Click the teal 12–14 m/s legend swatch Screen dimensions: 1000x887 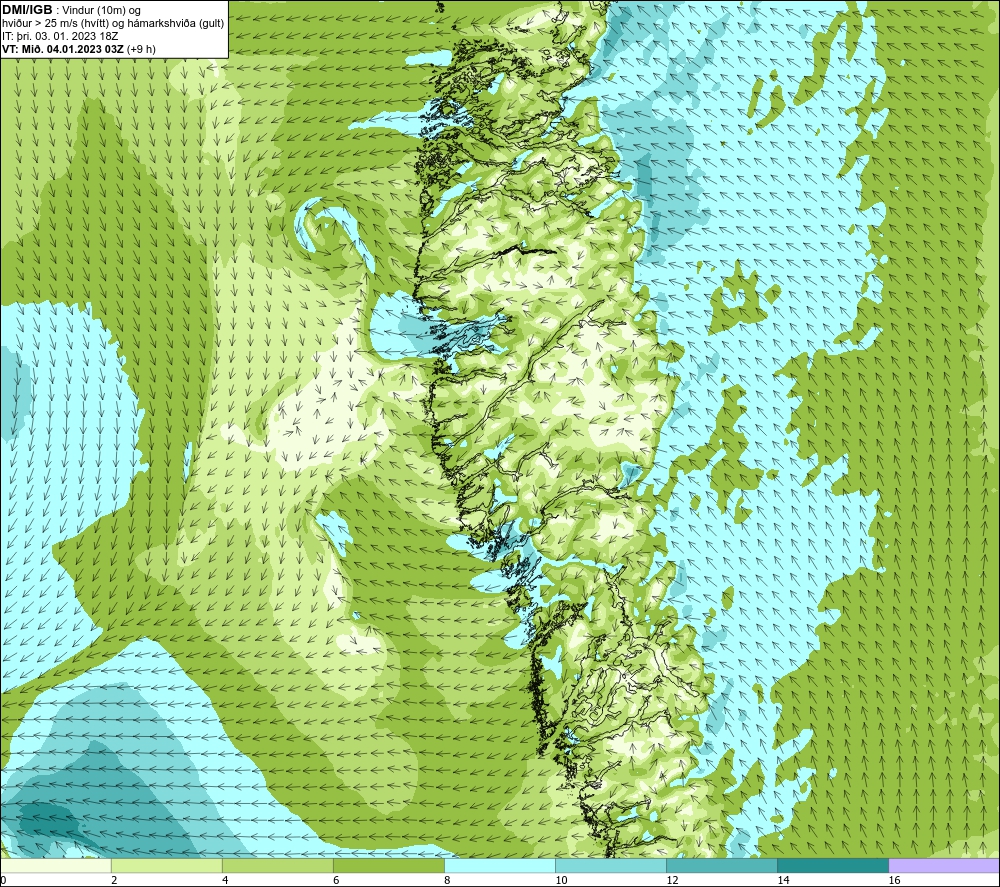721,865
